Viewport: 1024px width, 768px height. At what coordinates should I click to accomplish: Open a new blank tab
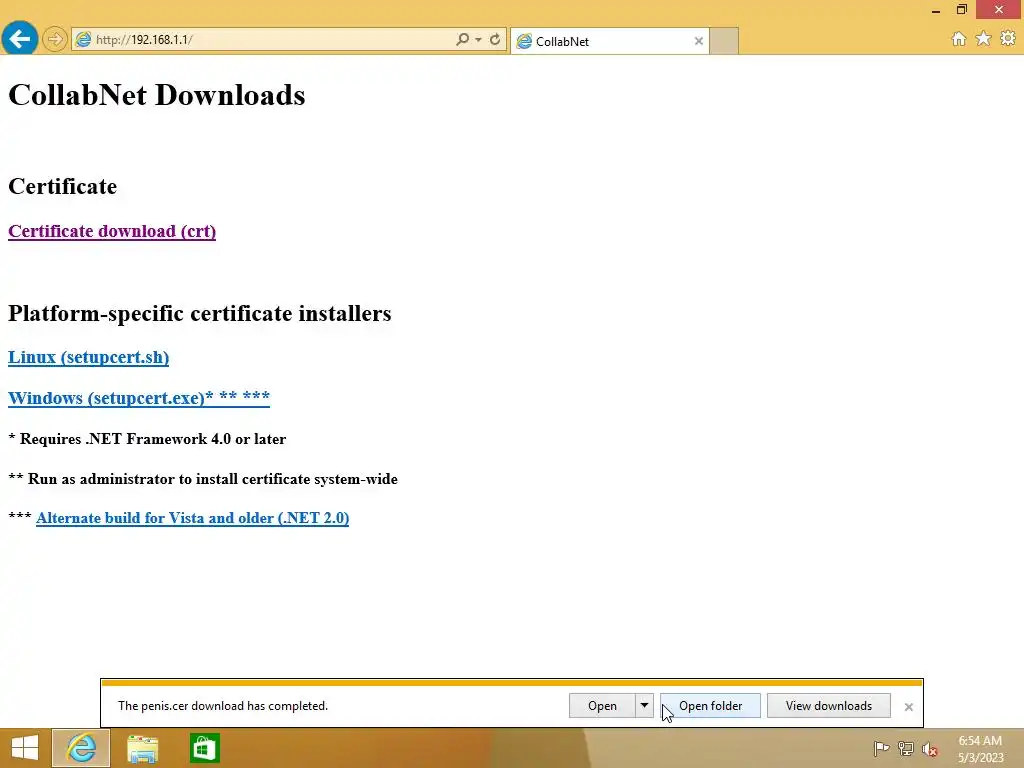tap(724, 41)
